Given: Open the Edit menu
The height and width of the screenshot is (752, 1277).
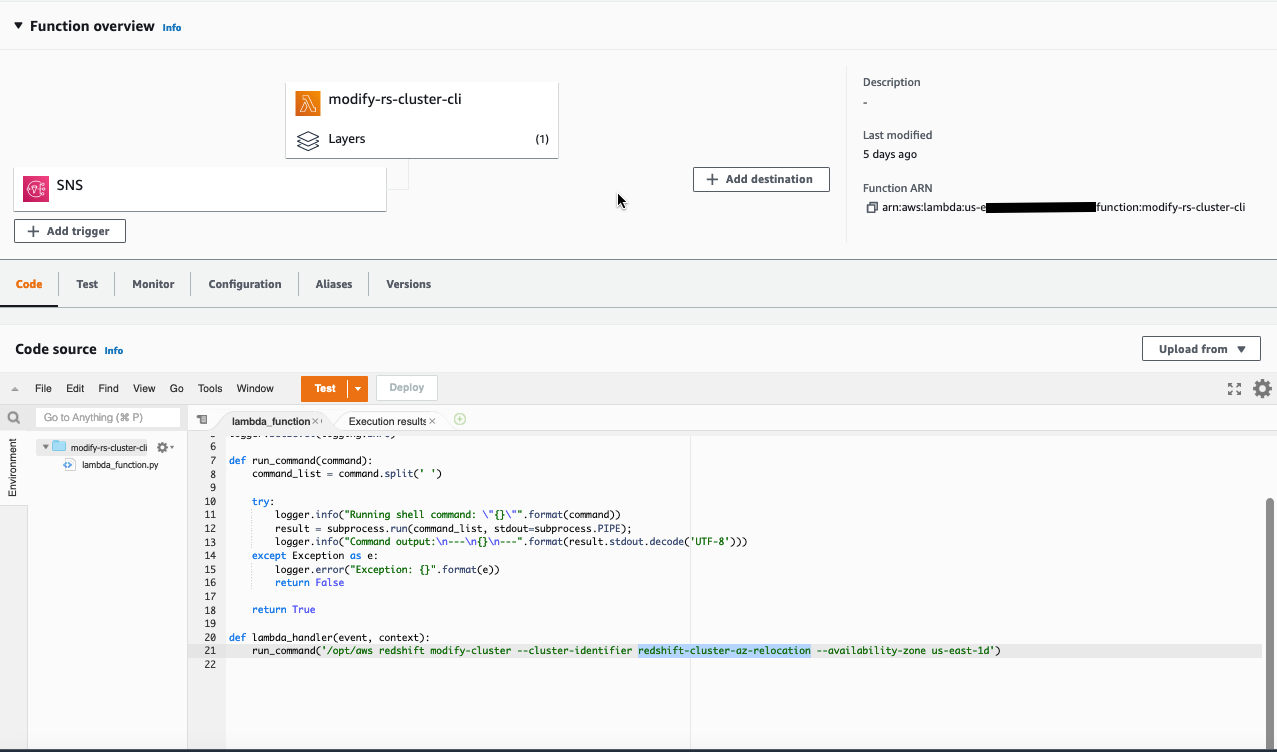Looking at the screenshot, I should tap(75, 388).
